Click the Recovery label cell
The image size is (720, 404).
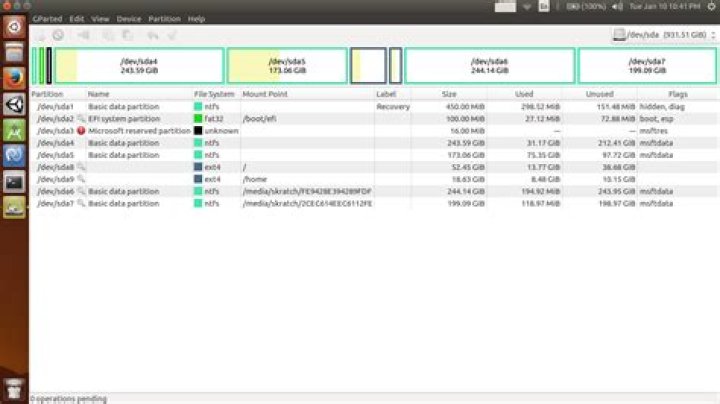point(393,107)
